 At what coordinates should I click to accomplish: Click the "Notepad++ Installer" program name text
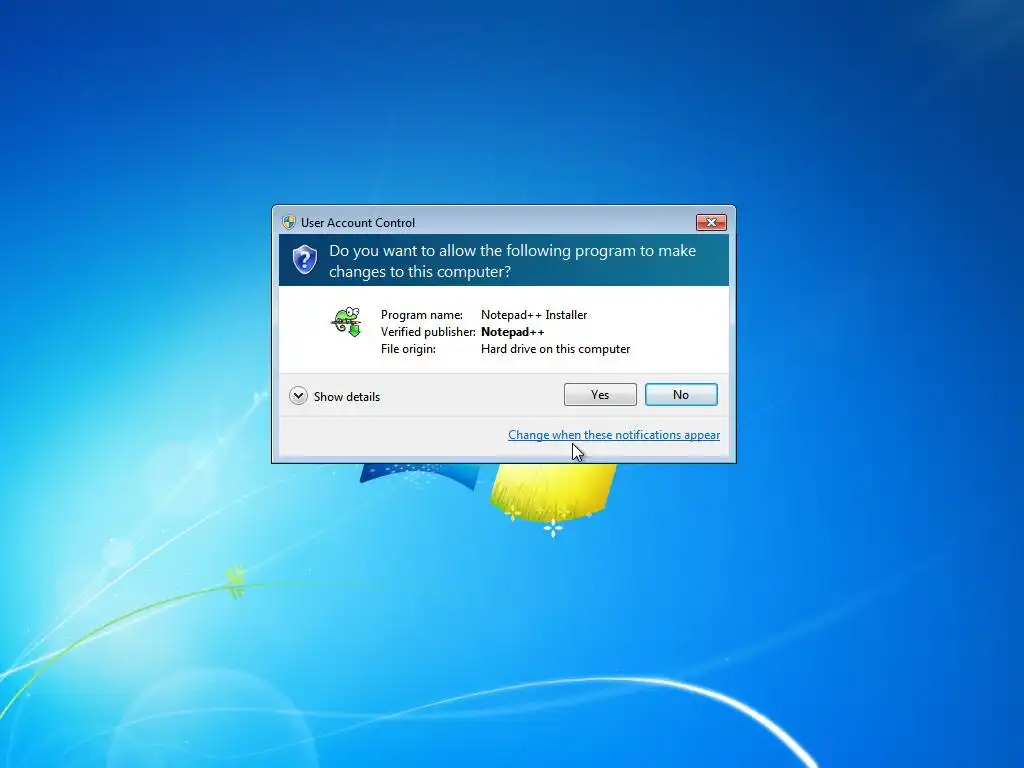pyautogui.click(x=534, y=315)
